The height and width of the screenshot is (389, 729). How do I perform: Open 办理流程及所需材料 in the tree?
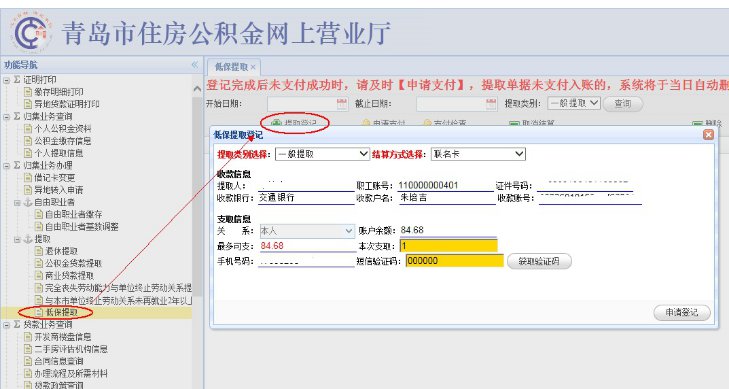(71, 373)
